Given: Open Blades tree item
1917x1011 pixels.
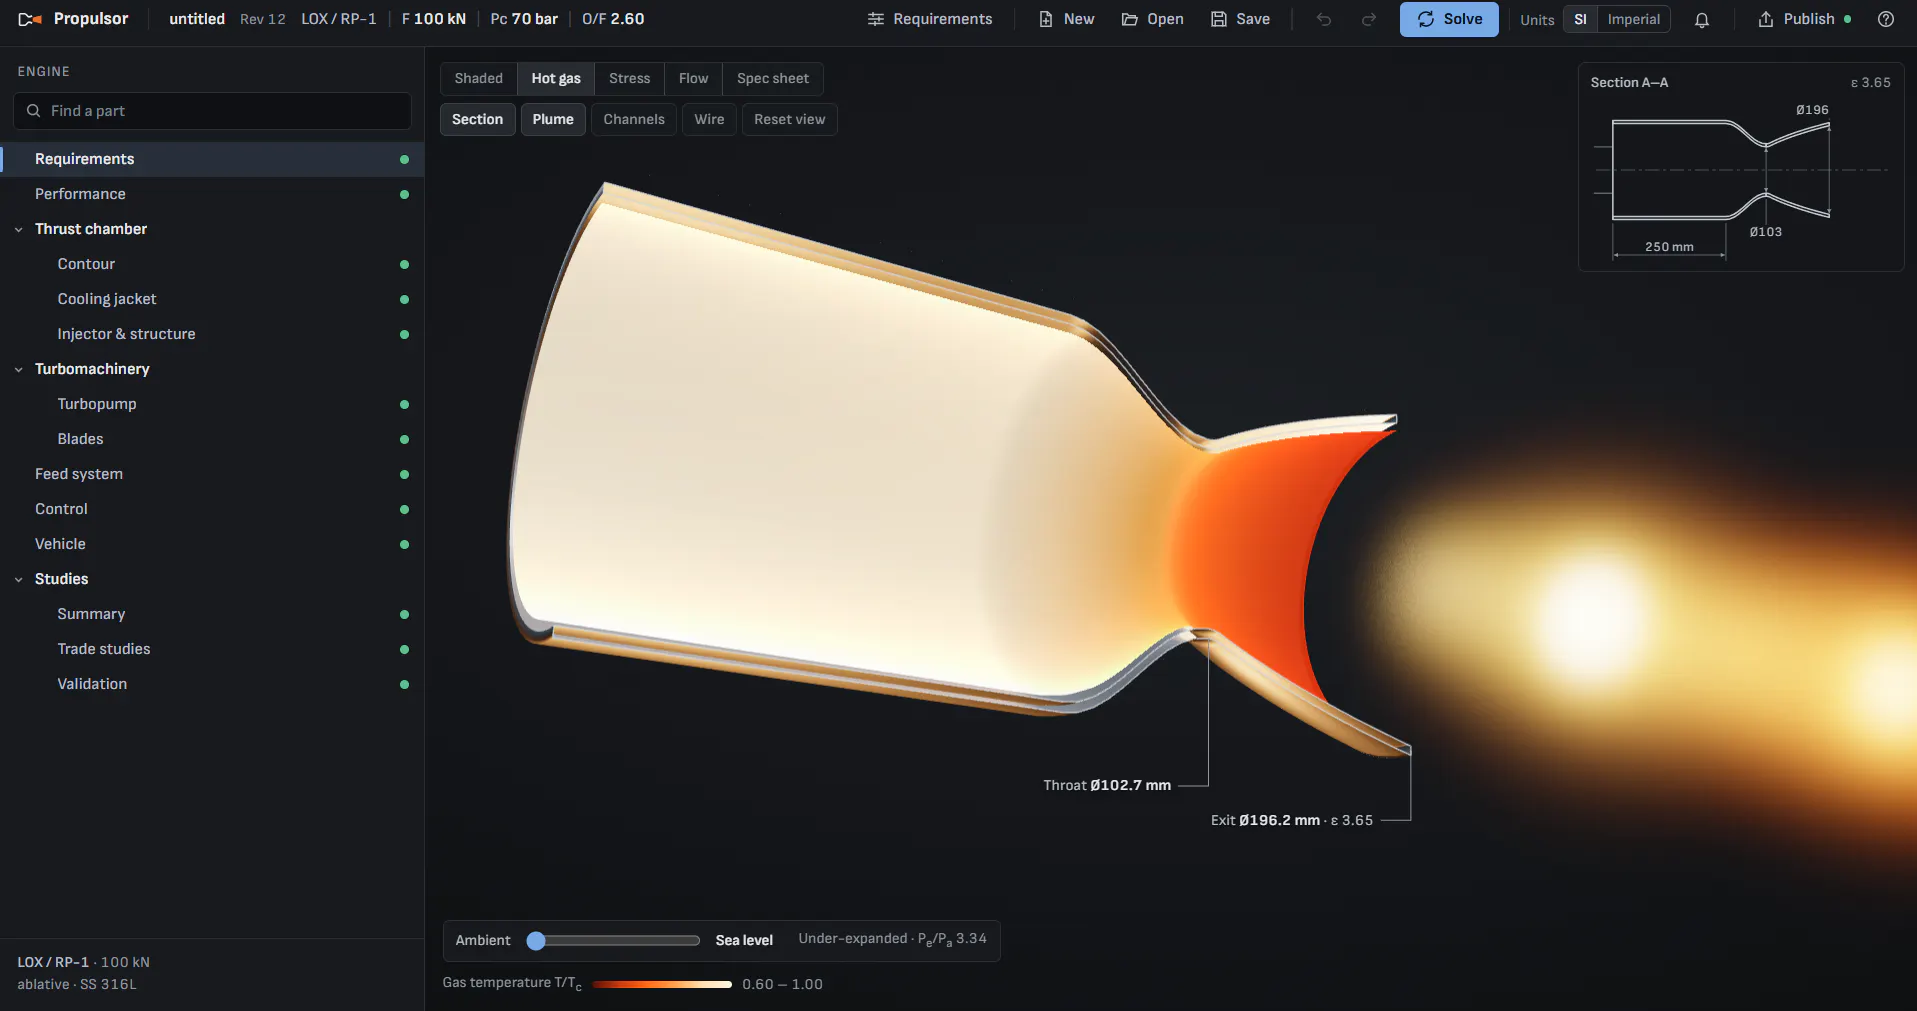Looking at the screenshot, I should (x=212, y=439).
